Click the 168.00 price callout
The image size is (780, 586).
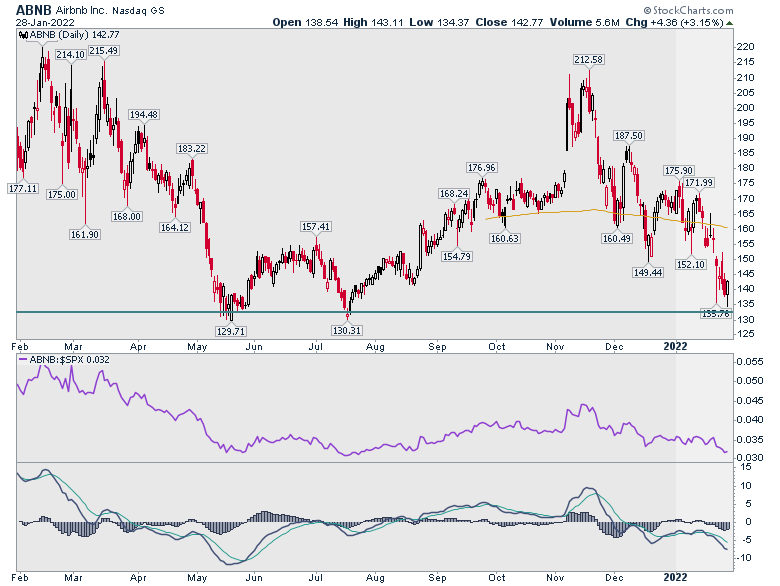point(126,216)
